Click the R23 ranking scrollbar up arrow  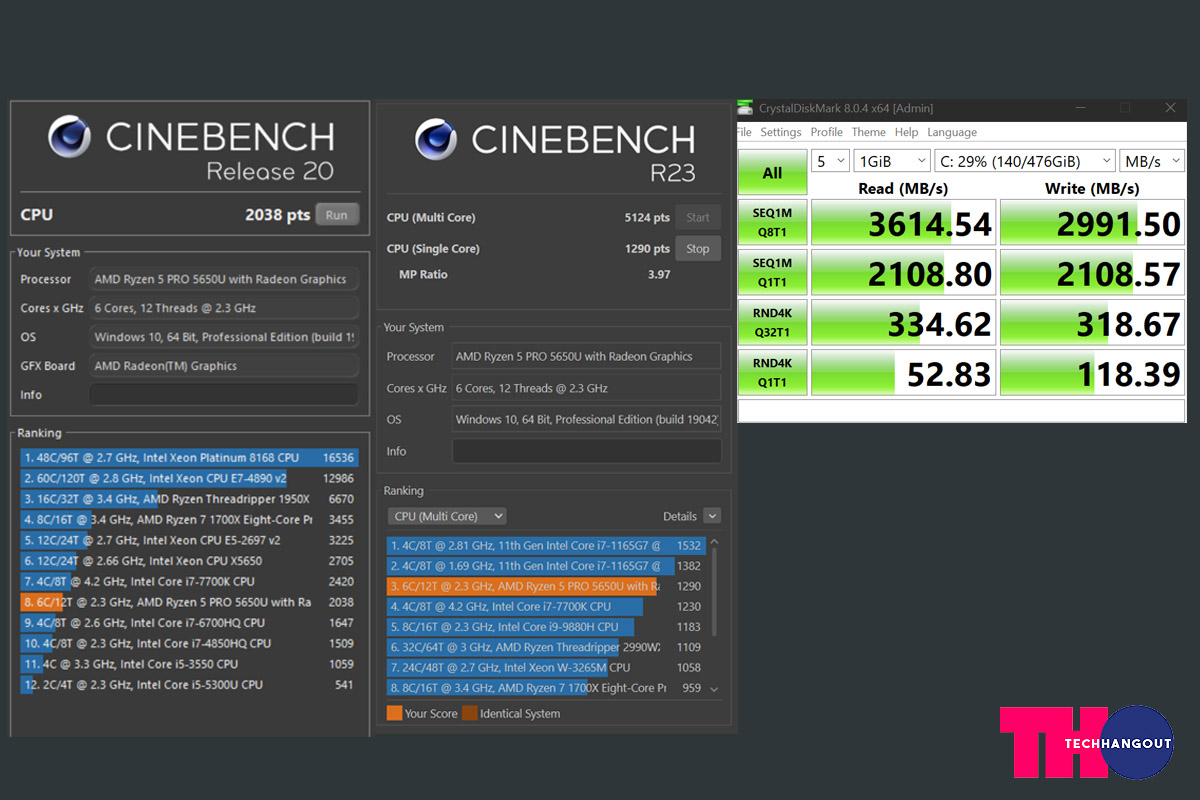(x=714, y=542)
